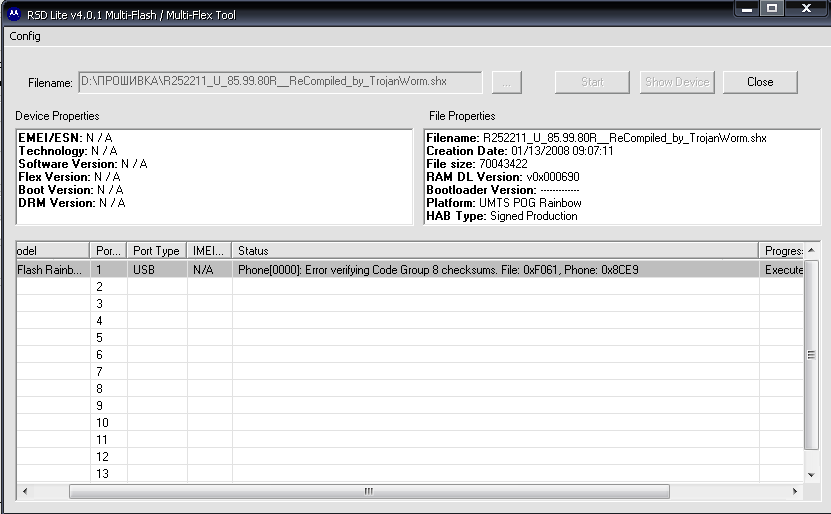Click the Filename path input field
831x514 pixels.
click(280, 82)
